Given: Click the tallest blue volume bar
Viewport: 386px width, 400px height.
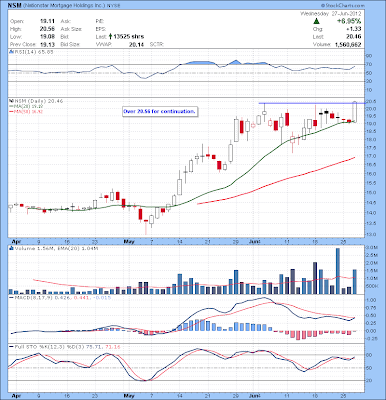Looking at the screenshot, I should (338, 271).
